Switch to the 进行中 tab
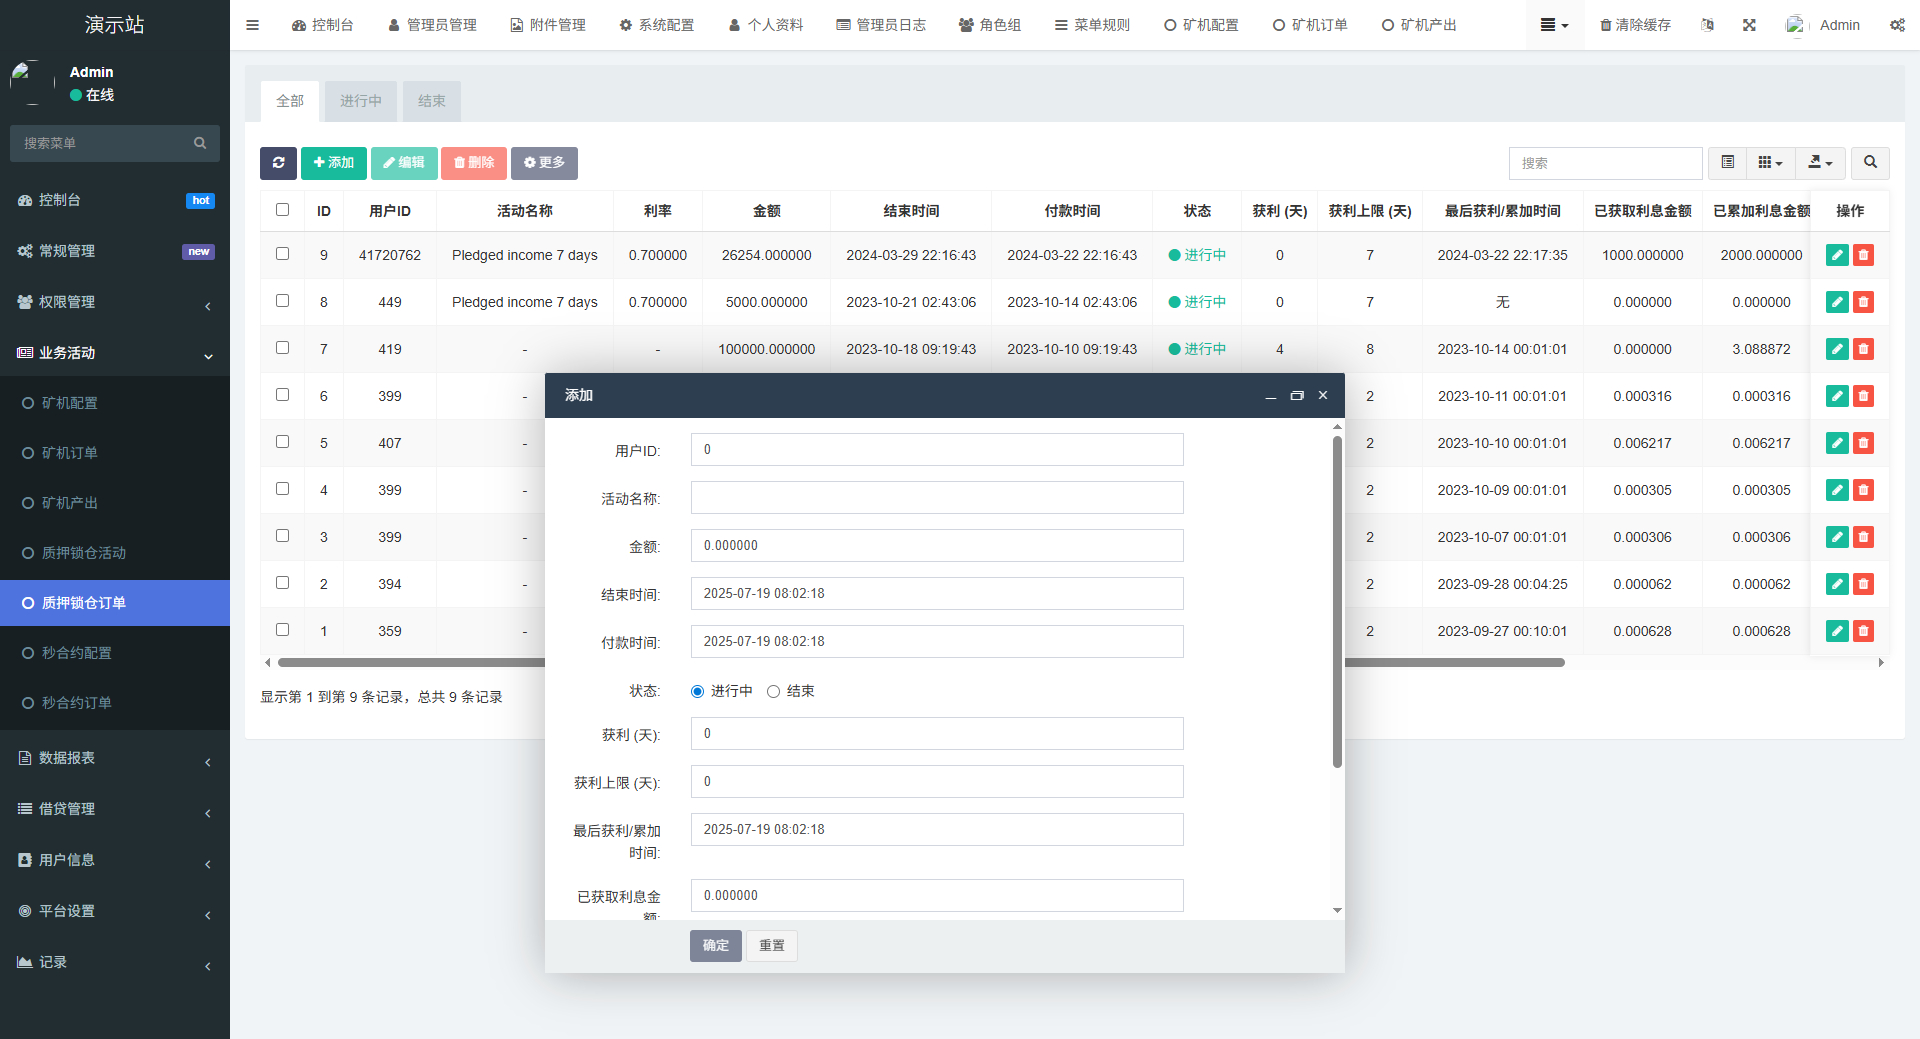 tap(360, 100)
